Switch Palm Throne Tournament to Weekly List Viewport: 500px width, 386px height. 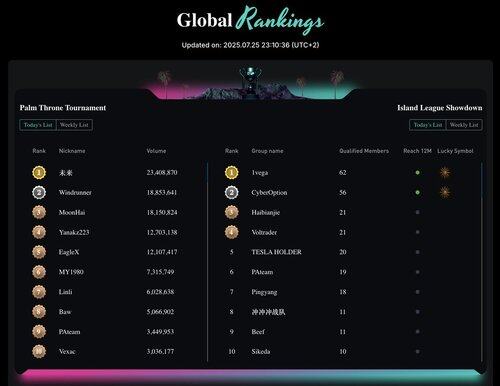point(74,125)
